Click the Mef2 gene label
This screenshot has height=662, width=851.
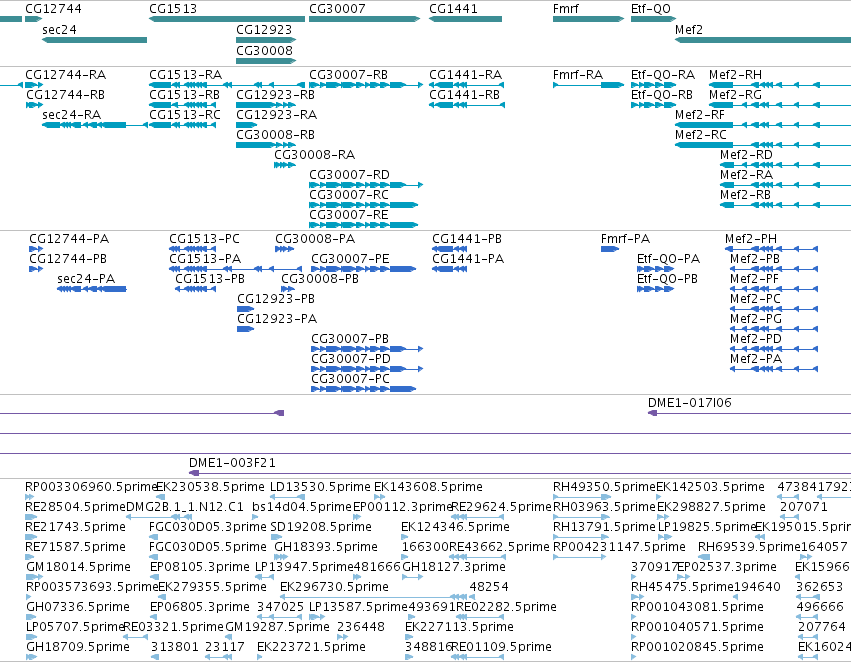point(689,29)
